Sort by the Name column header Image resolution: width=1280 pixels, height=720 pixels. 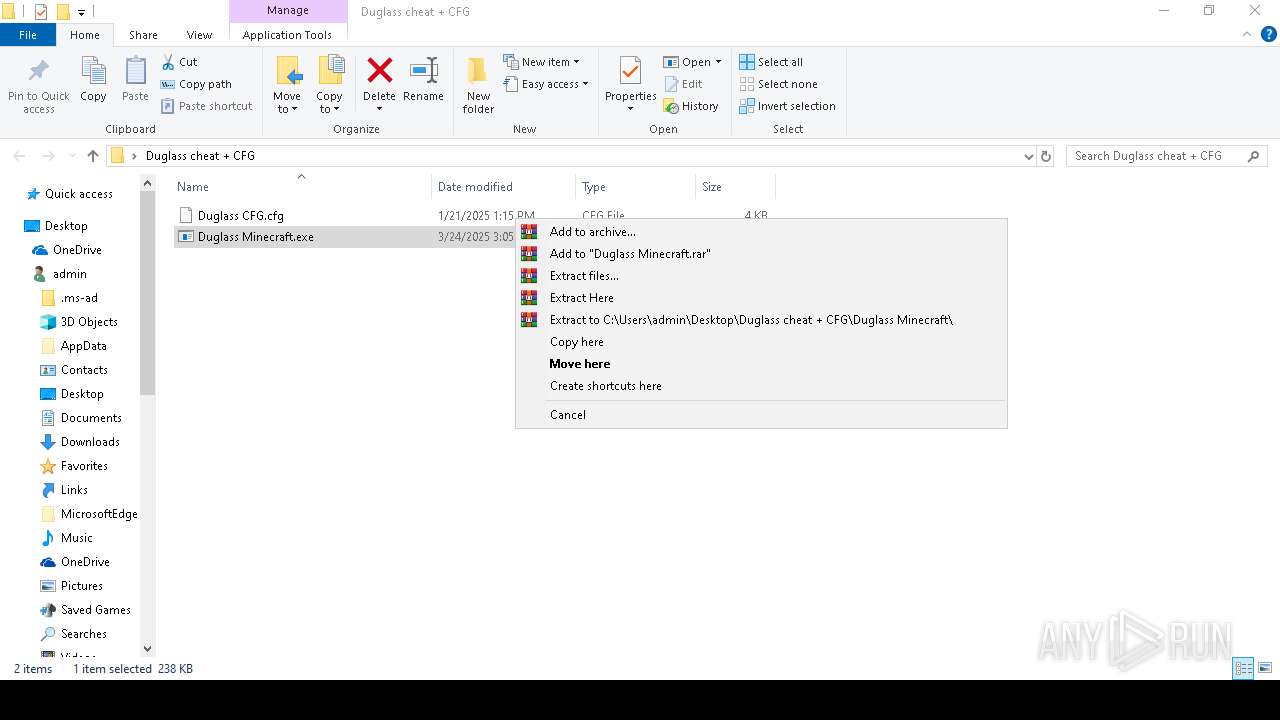pyautogui.click(x=302, y=187)
